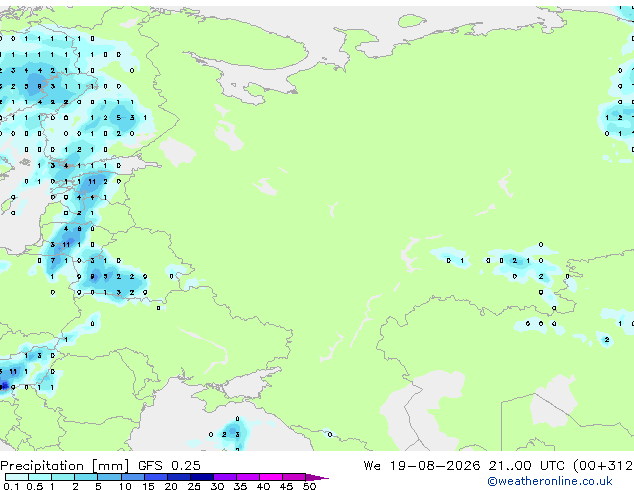Pick the 20–25 mm legend swatch
This screenshot has width=634, height=490.
click(178, 477)
